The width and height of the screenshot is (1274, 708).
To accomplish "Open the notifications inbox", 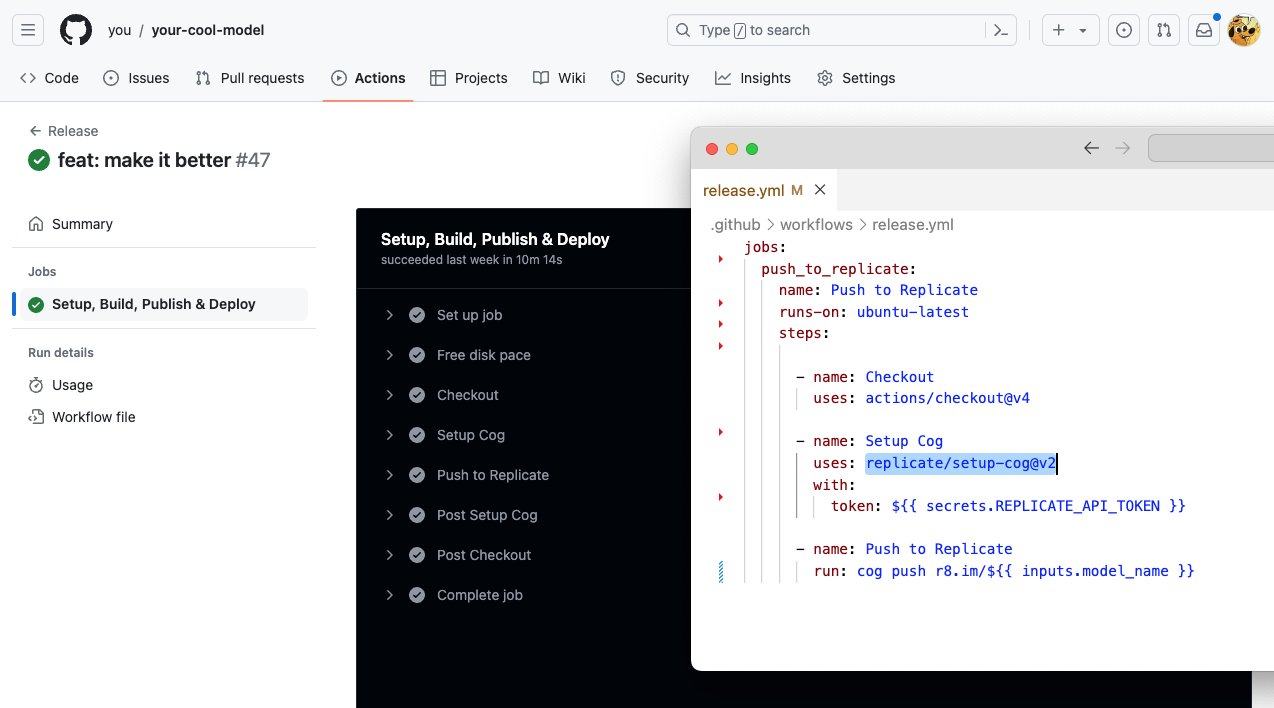I will pyautogui.click(x=1204, y=30).
